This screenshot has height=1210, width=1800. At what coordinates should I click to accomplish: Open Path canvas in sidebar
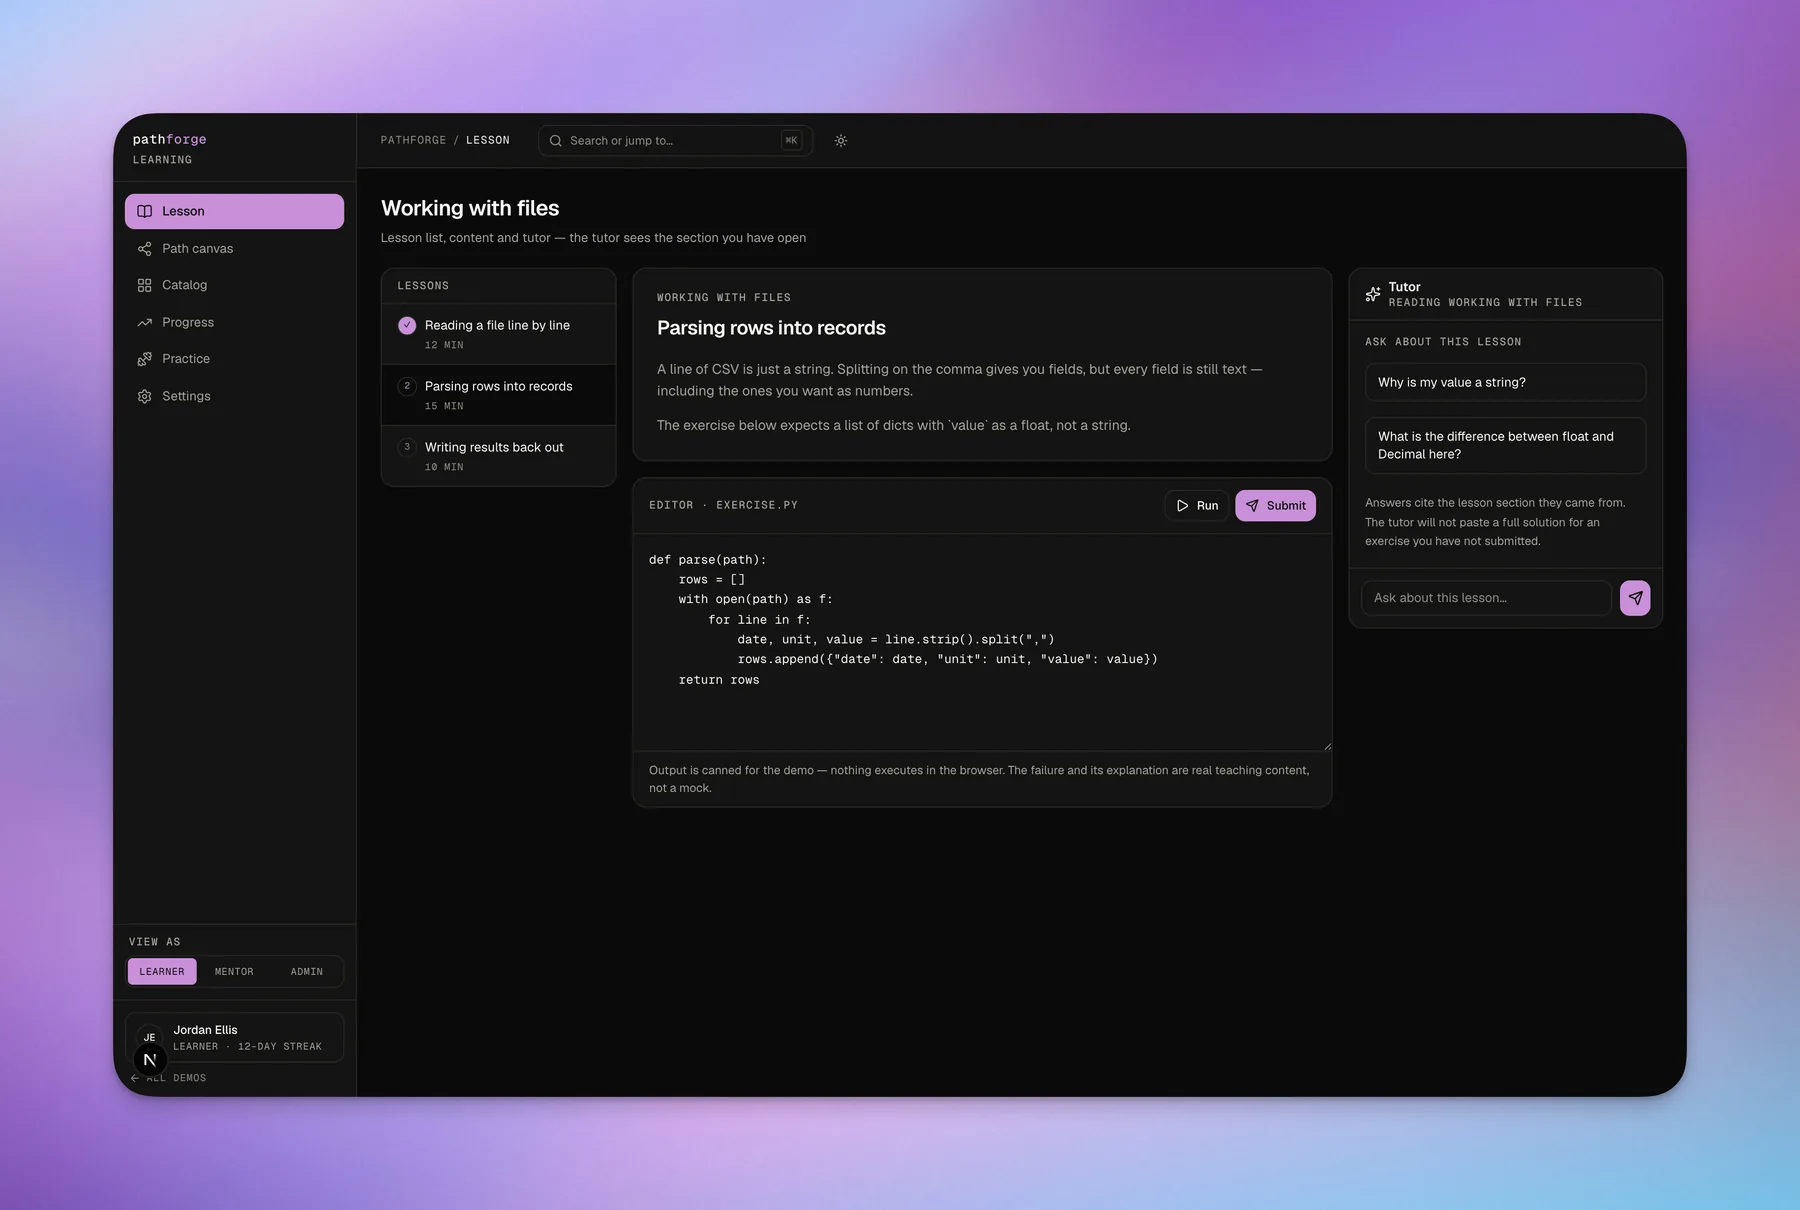(234, 248)
